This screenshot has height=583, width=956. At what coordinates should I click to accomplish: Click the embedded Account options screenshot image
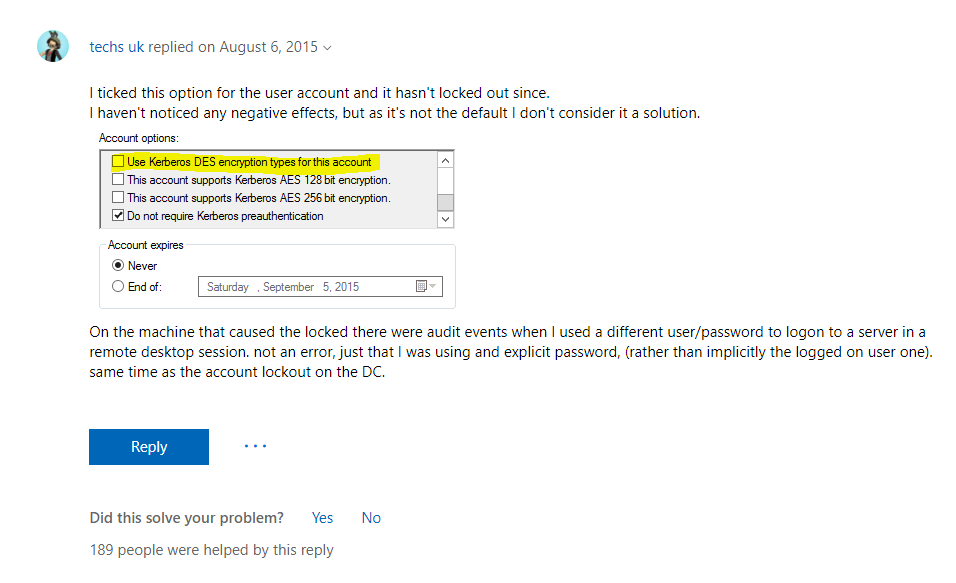click(277, 220)
